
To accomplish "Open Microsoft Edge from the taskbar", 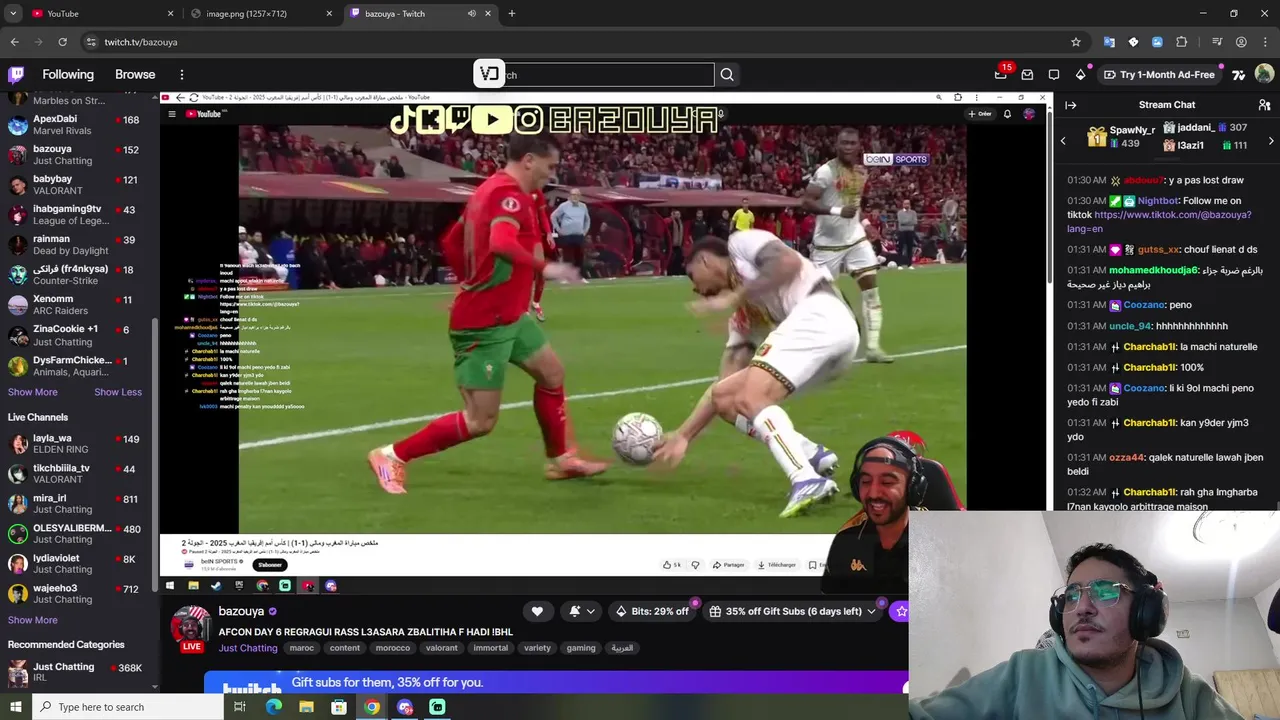I will (x=273, y=707).
